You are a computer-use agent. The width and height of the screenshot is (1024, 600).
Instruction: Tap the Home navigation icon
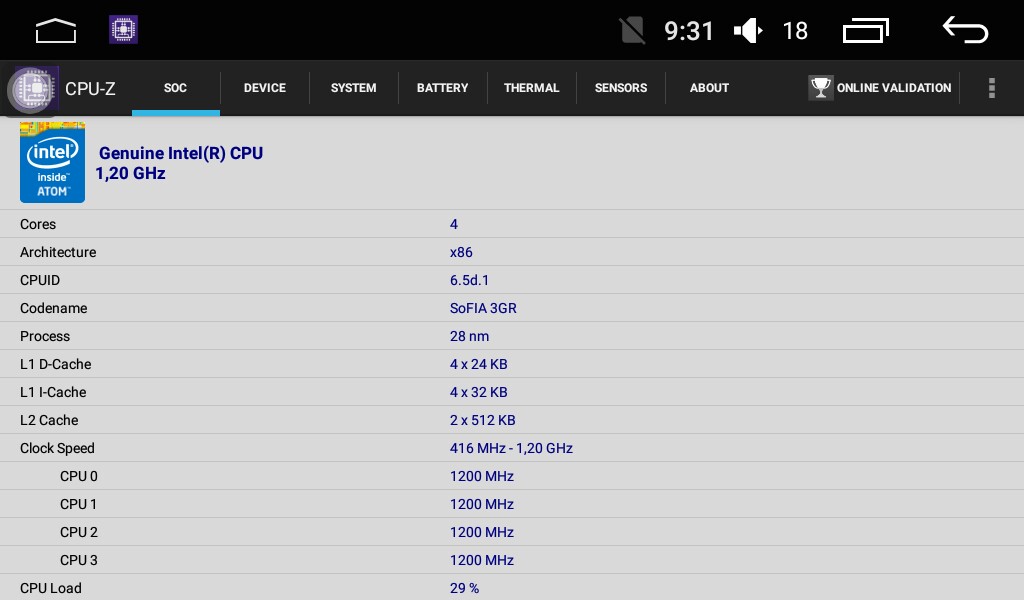(x=56, y=31)
